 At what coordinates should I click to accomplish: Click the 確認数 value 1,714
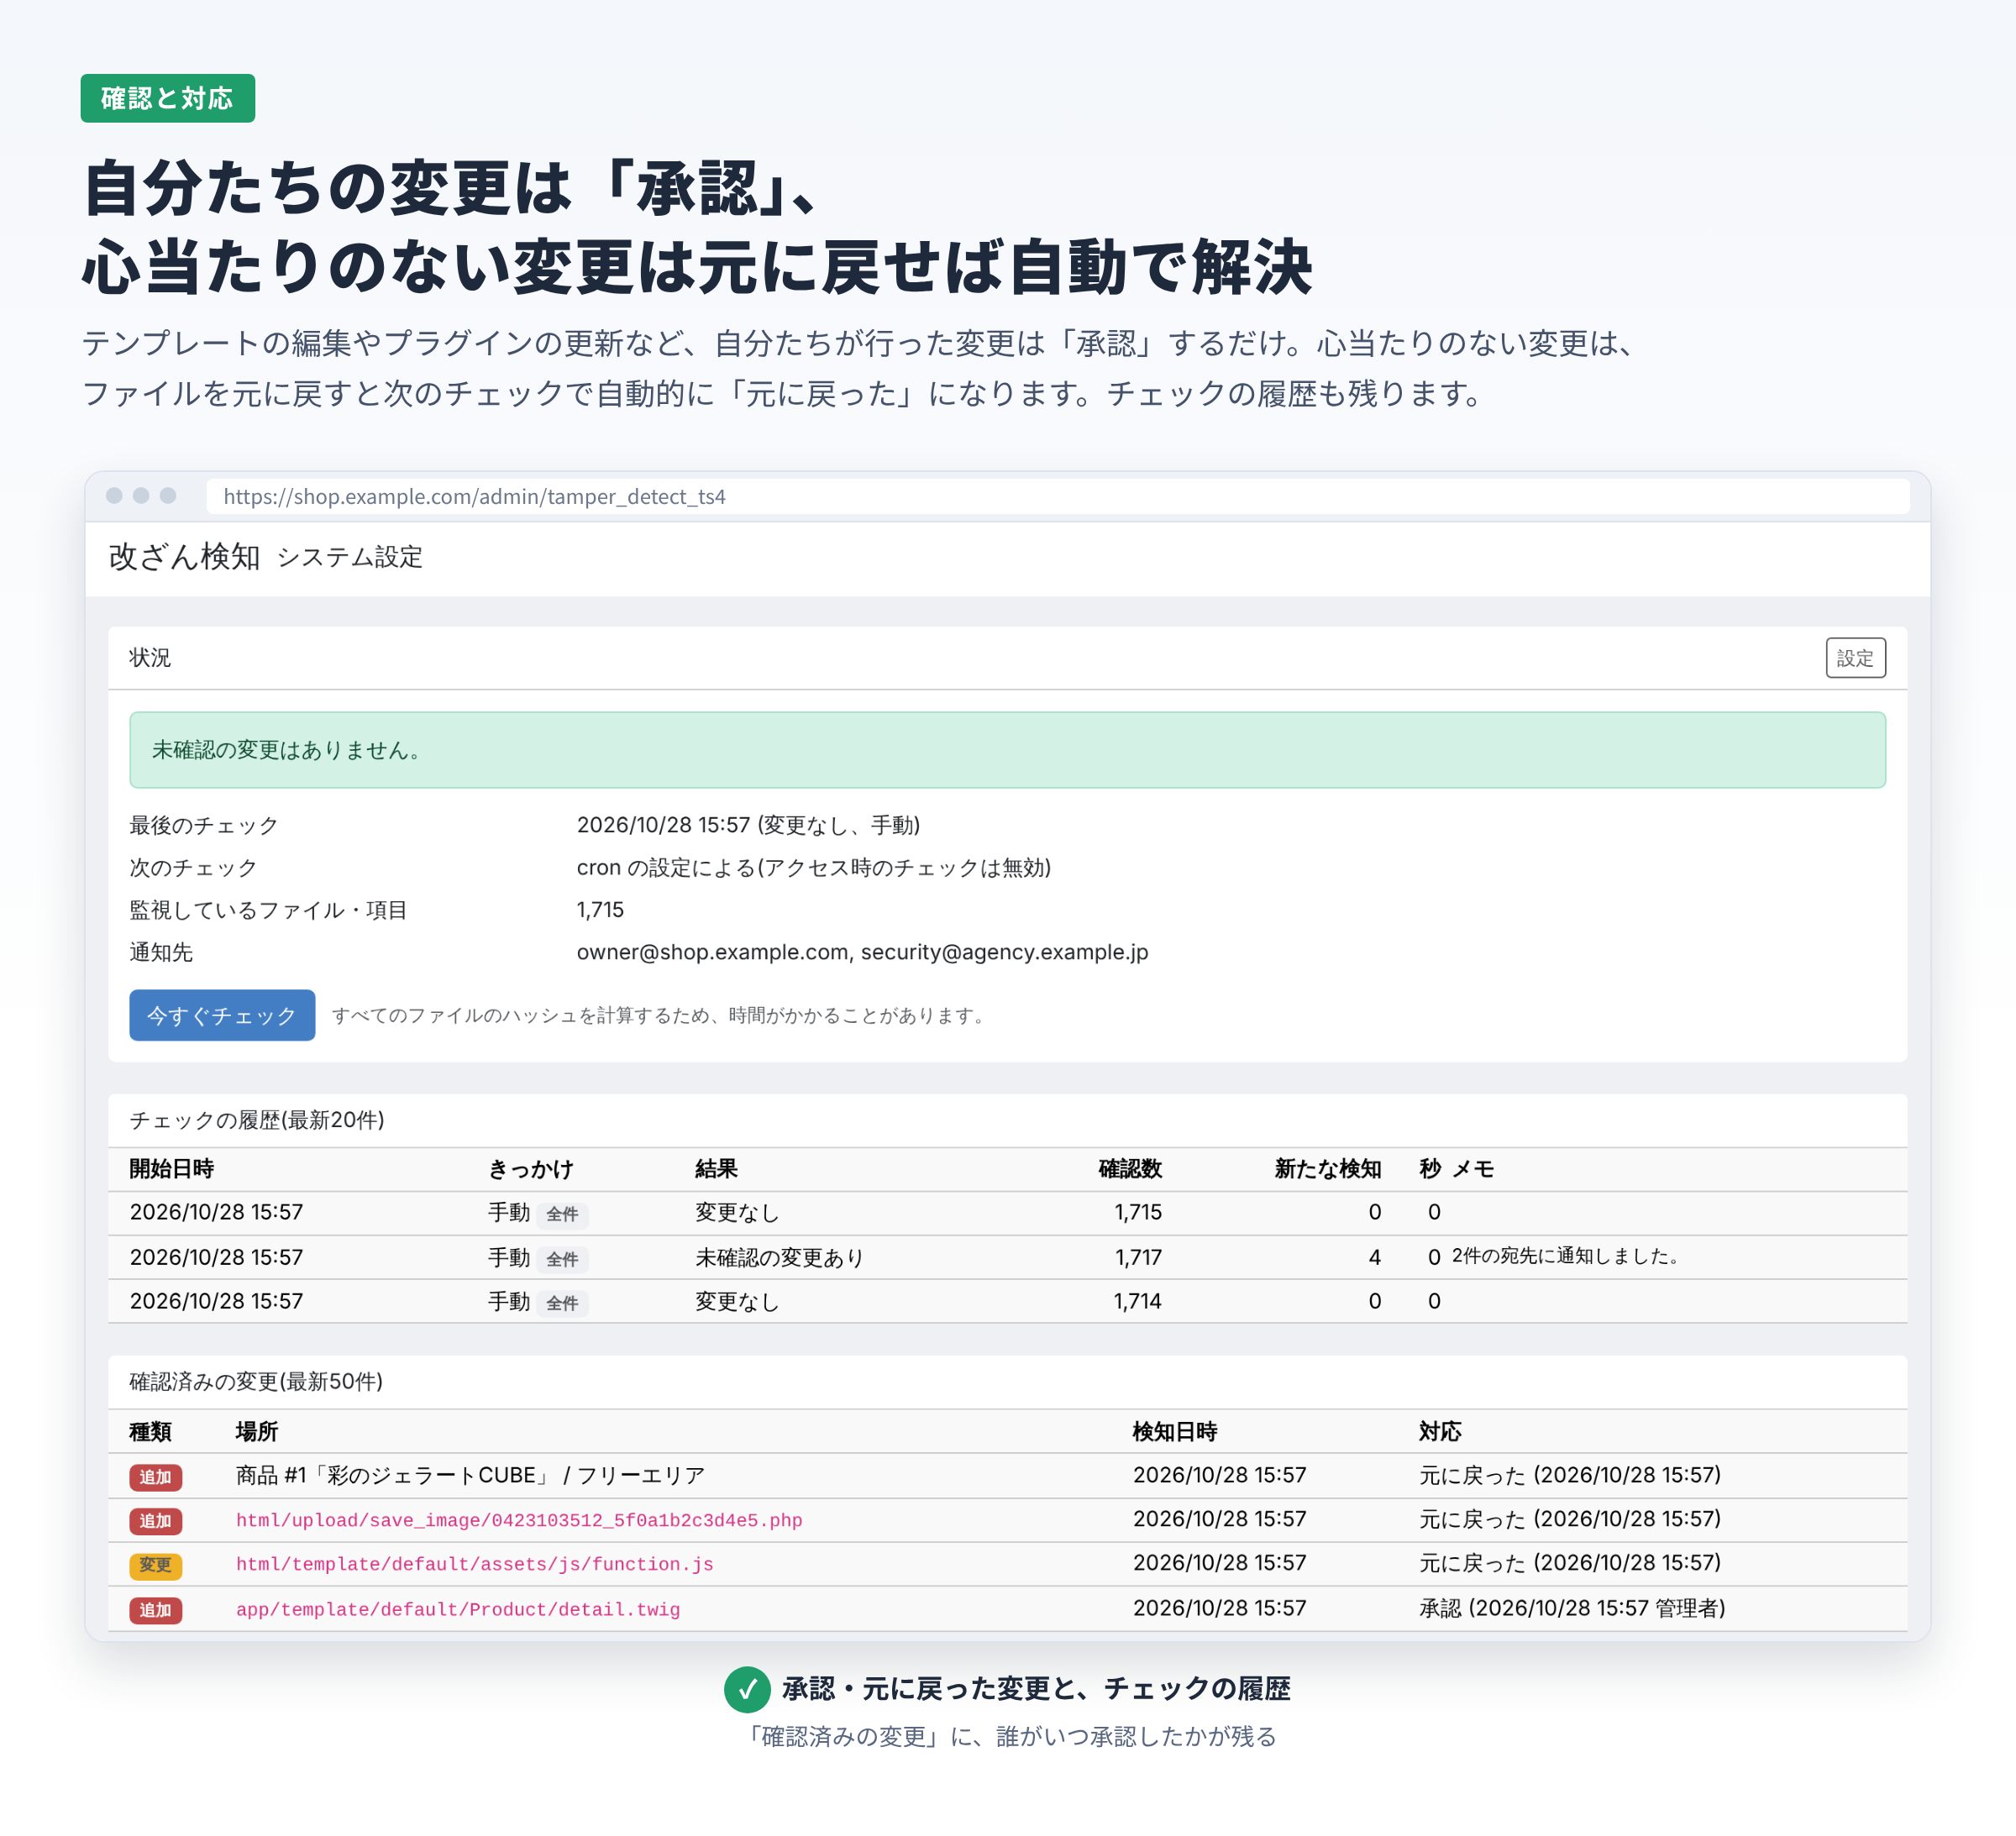(1138, 1301)
